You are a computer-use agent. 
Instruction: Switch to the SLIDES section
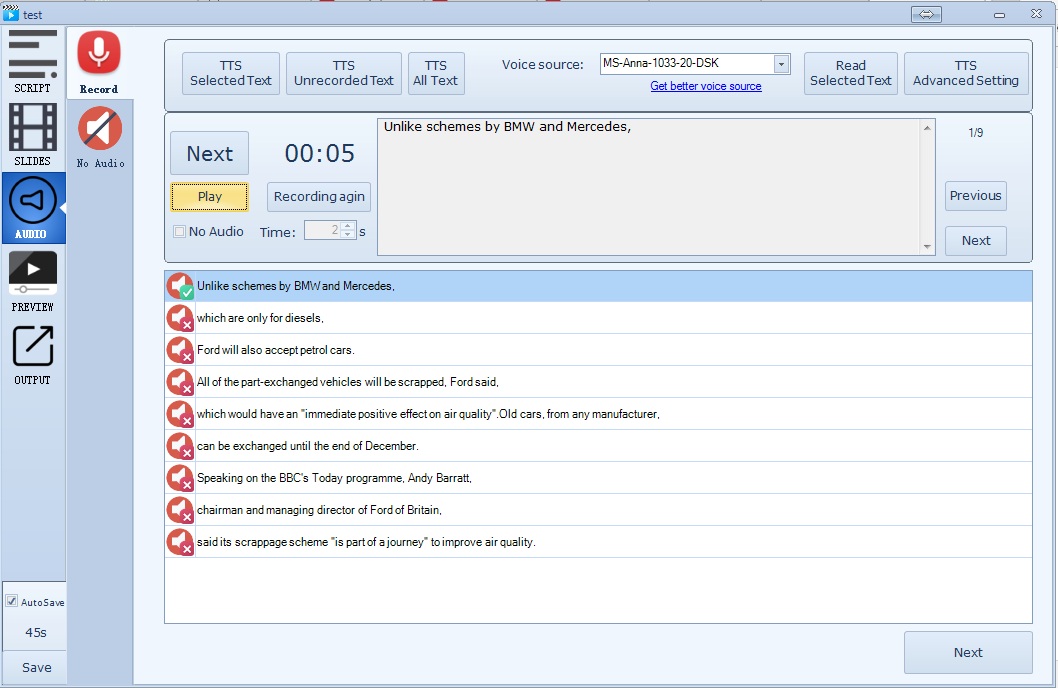pos(33,134)
